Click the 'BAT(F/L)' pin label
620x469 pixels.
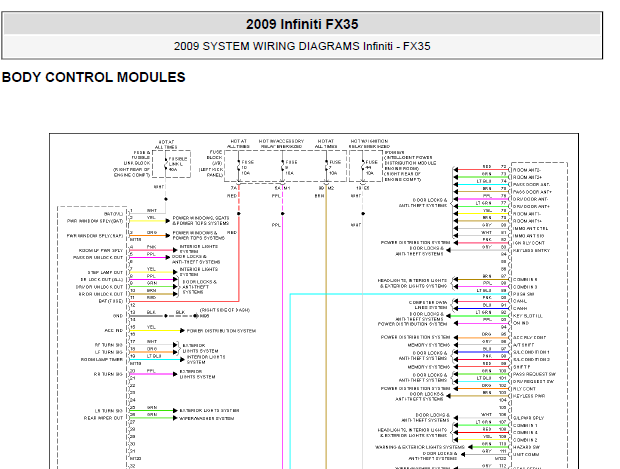(113, 214)
